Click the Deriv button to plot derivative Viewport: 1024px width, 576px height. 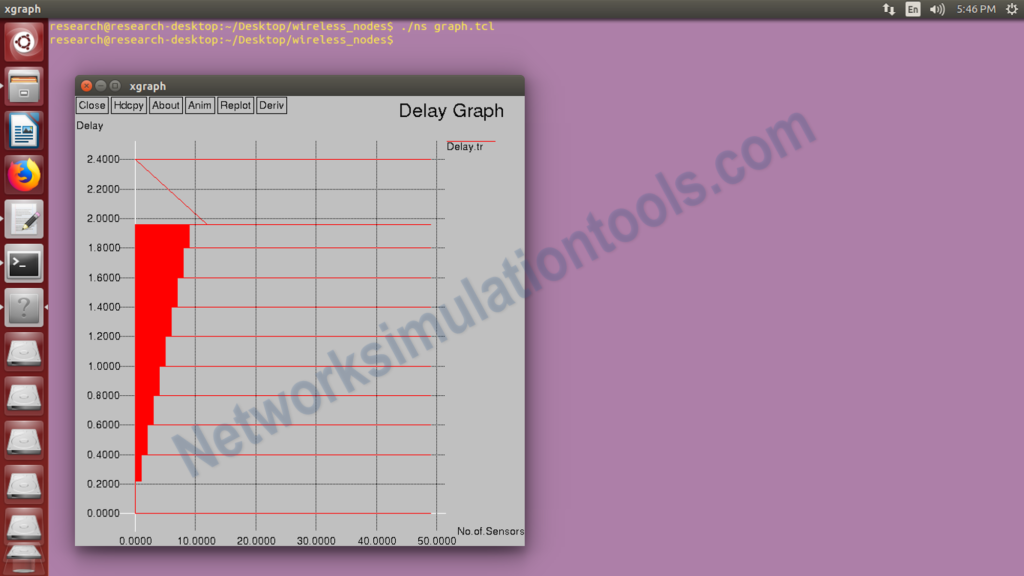click(x=270, y=105)
